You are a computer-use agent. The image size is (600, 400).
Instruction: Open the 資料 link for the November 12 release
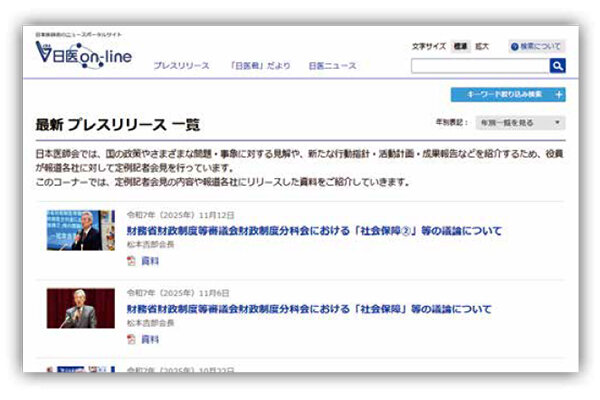click(149, 260)
